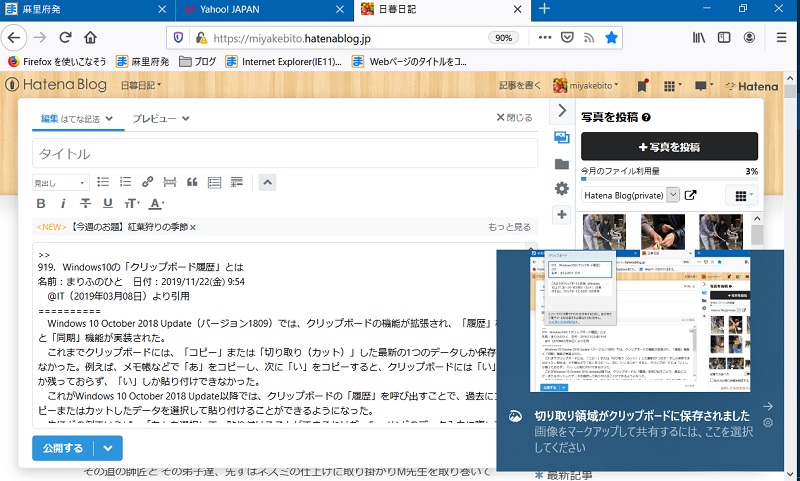
Task: Open the Hatena Blog(private) folder dropdown
Action: point(631,195)
